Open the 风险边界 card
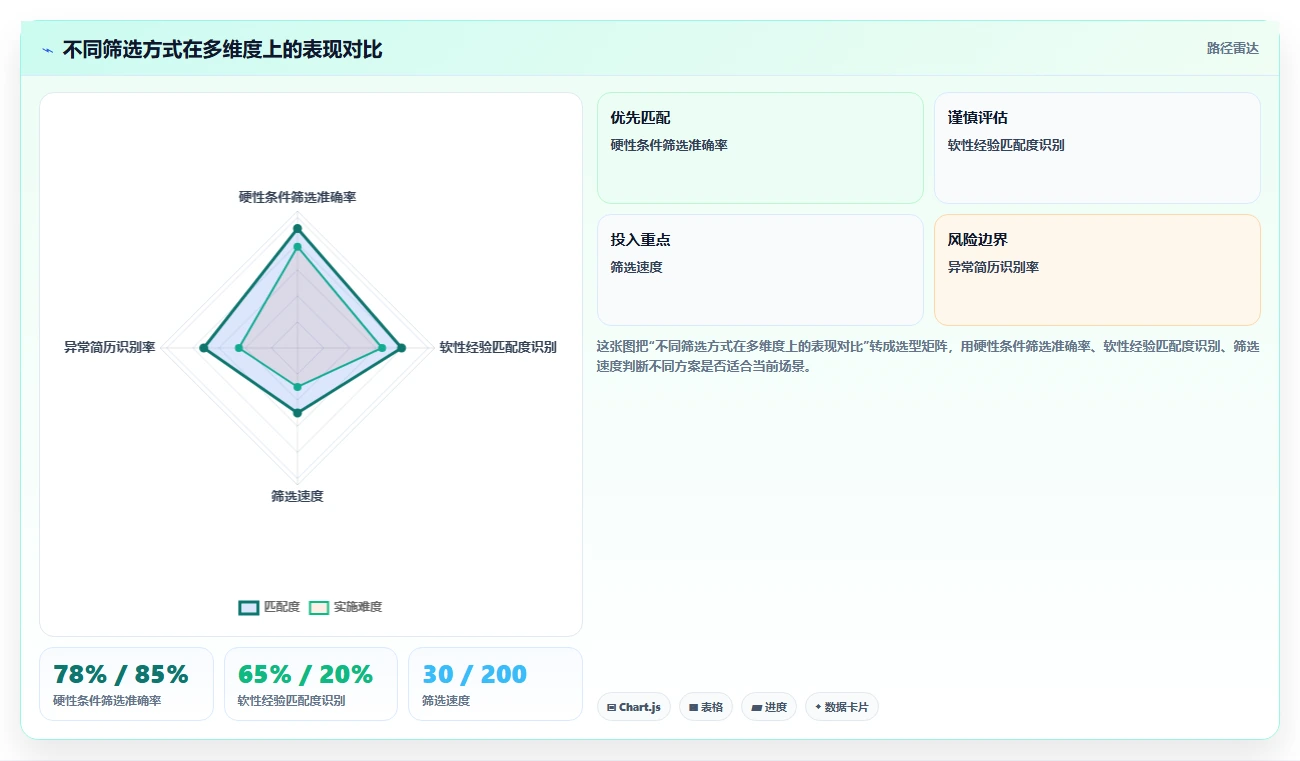 pos(1097,270)
